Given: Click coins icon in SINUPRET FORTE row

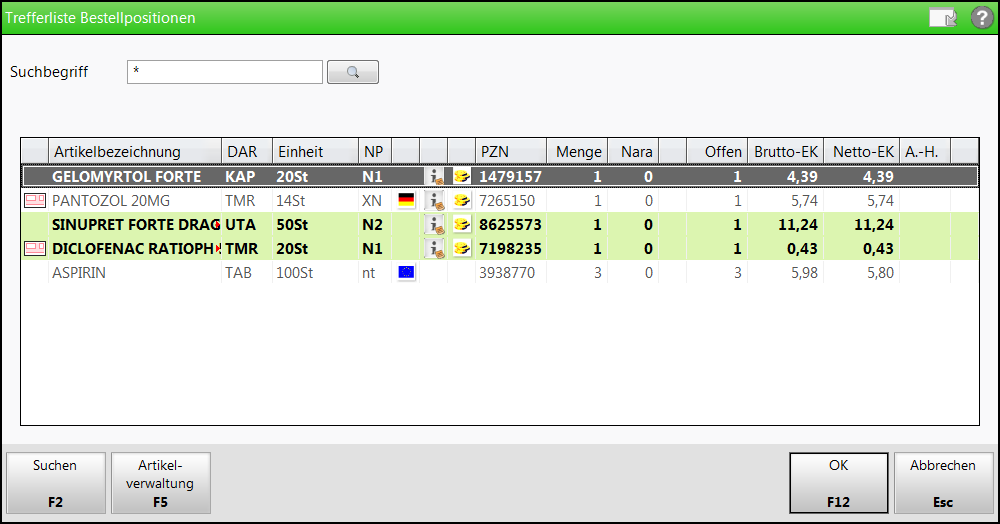Looking at the screenshot, I should point(462,224).
